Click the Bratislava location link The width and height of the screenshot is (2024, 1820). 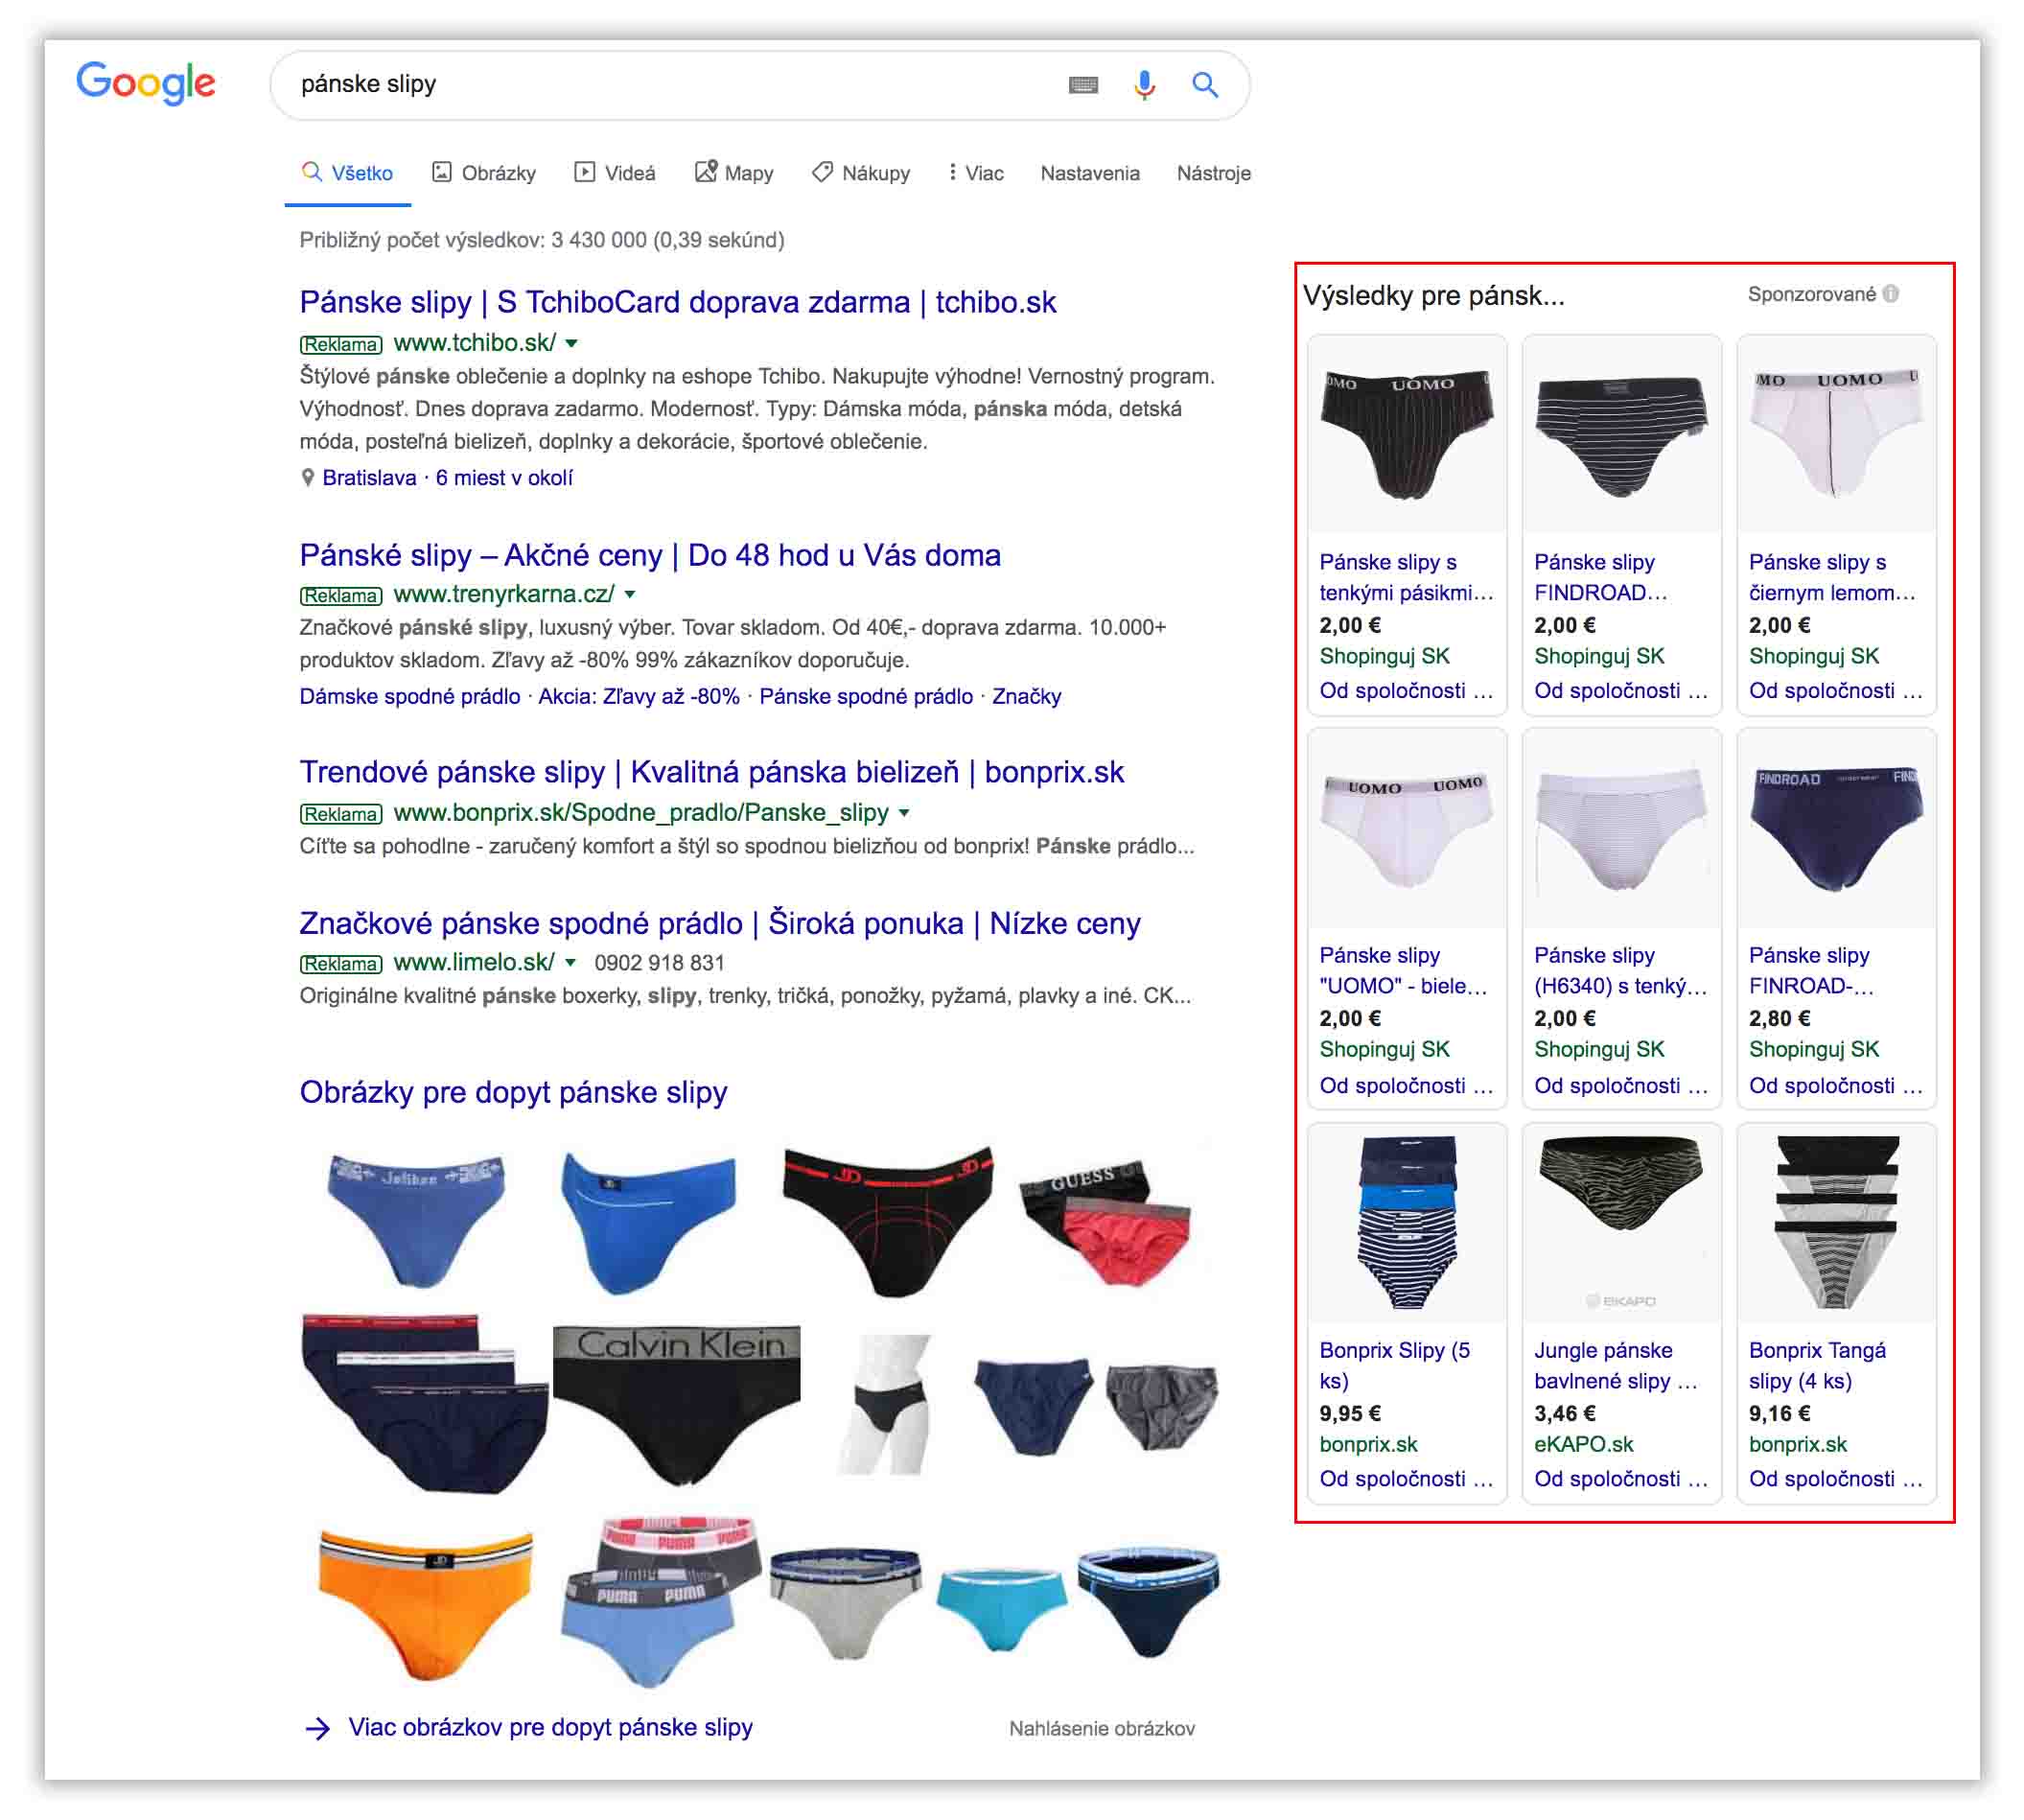[369, 478]
